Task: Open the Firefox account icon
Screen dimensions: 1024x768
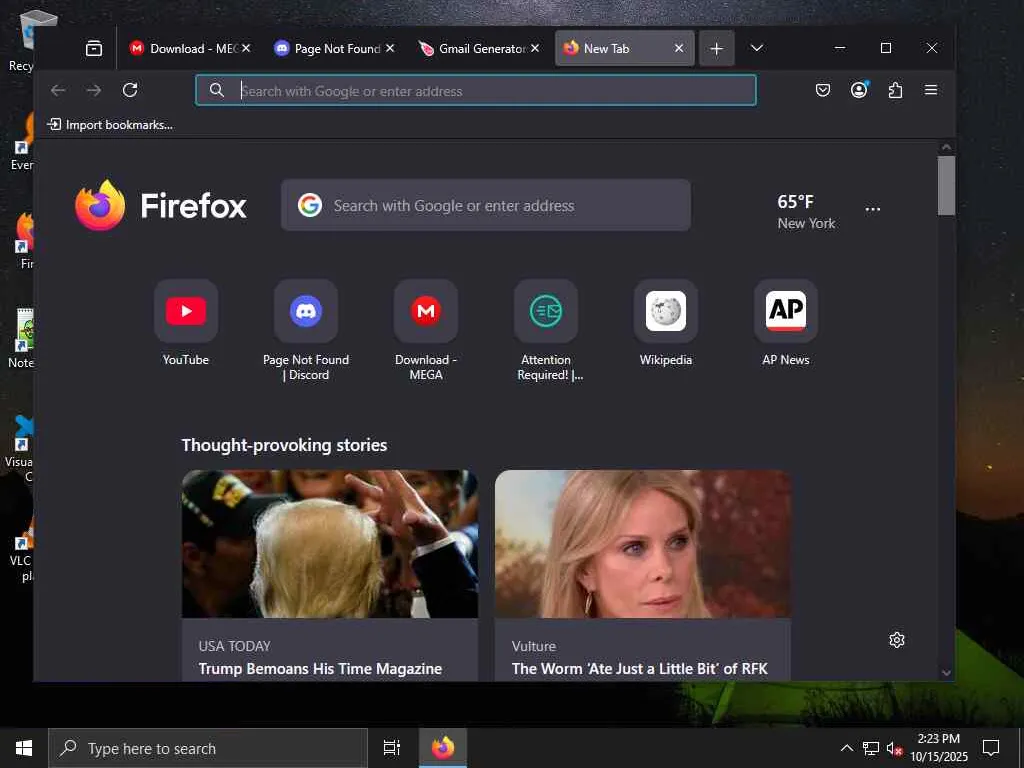Action: [x=859, y=90]
